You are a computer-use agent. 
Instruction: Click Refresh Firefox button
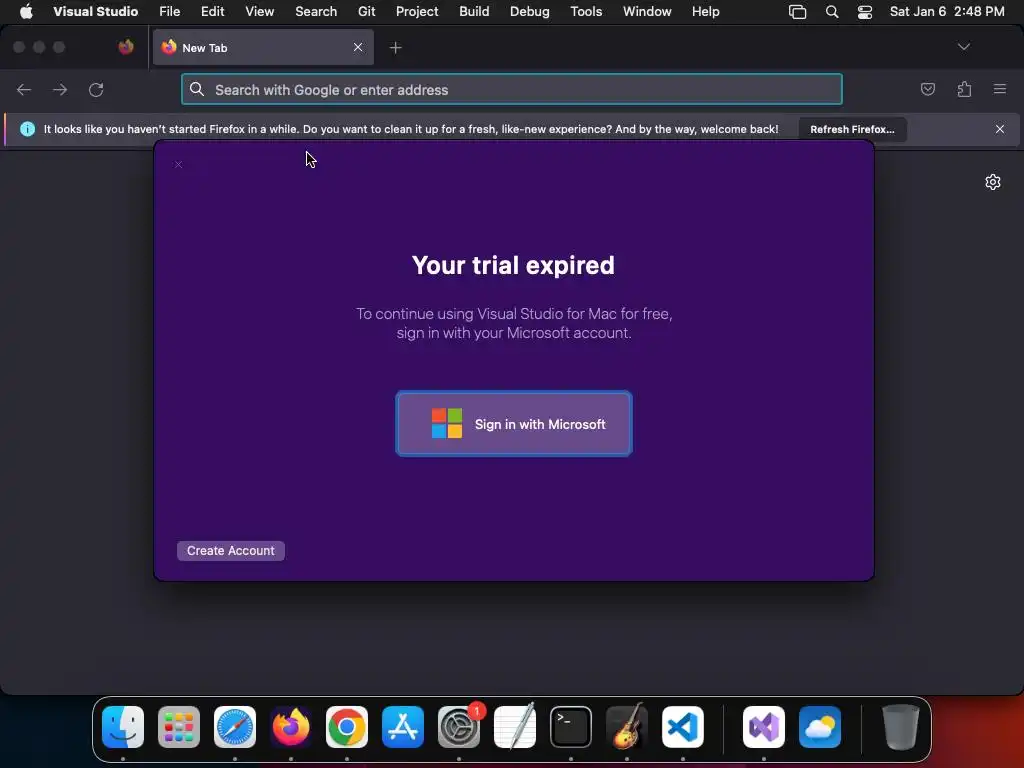852,129
